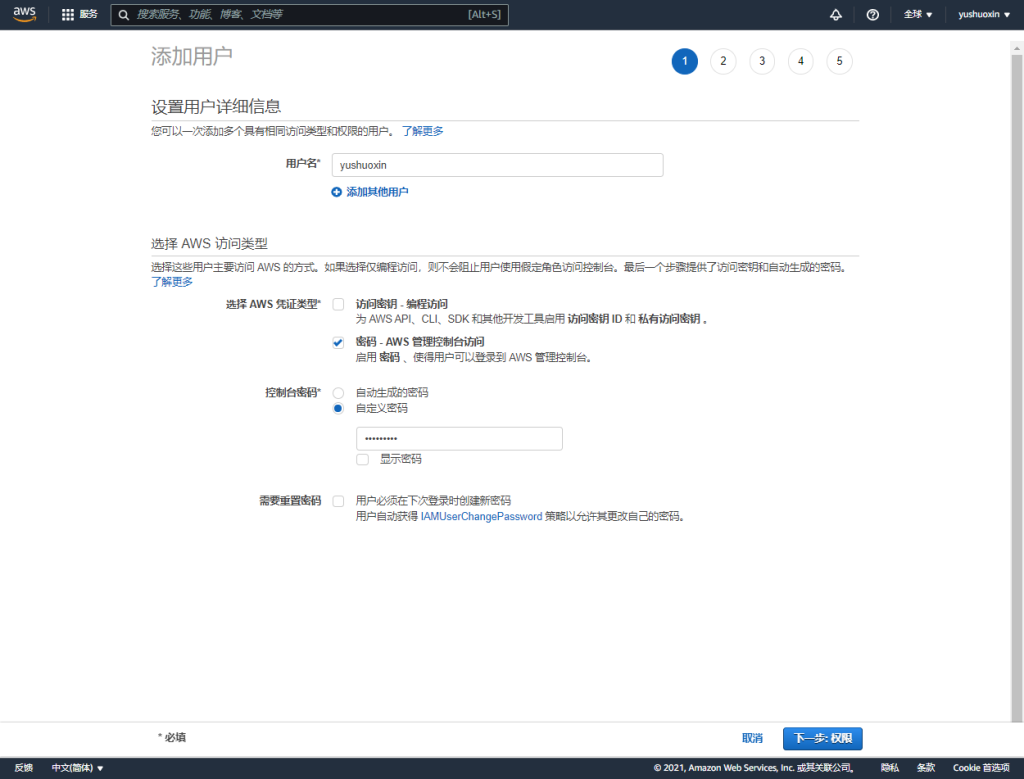Click the plus icon to add another user
This screenshot has height=779, width=1024.
tap(337, 192)
